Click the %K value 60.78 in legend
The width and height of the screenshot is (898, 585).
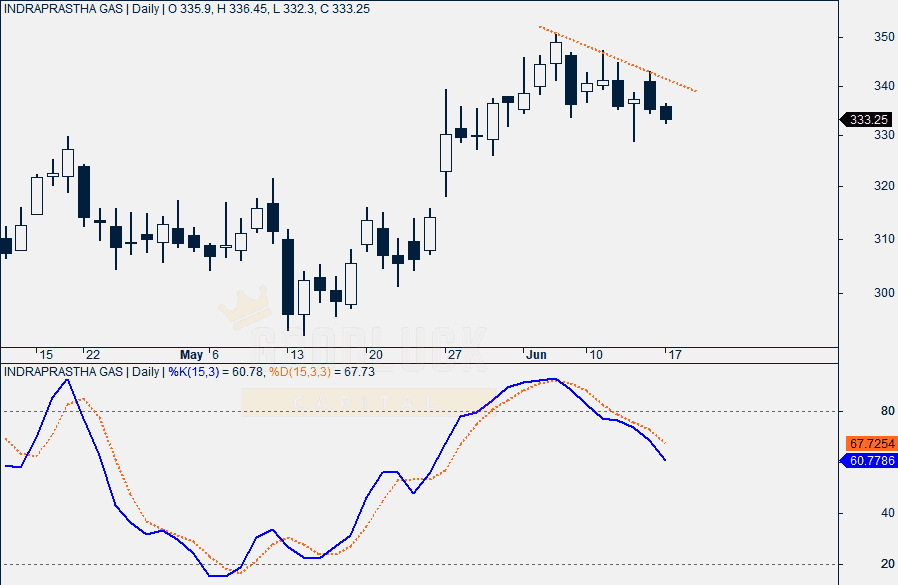248,372
